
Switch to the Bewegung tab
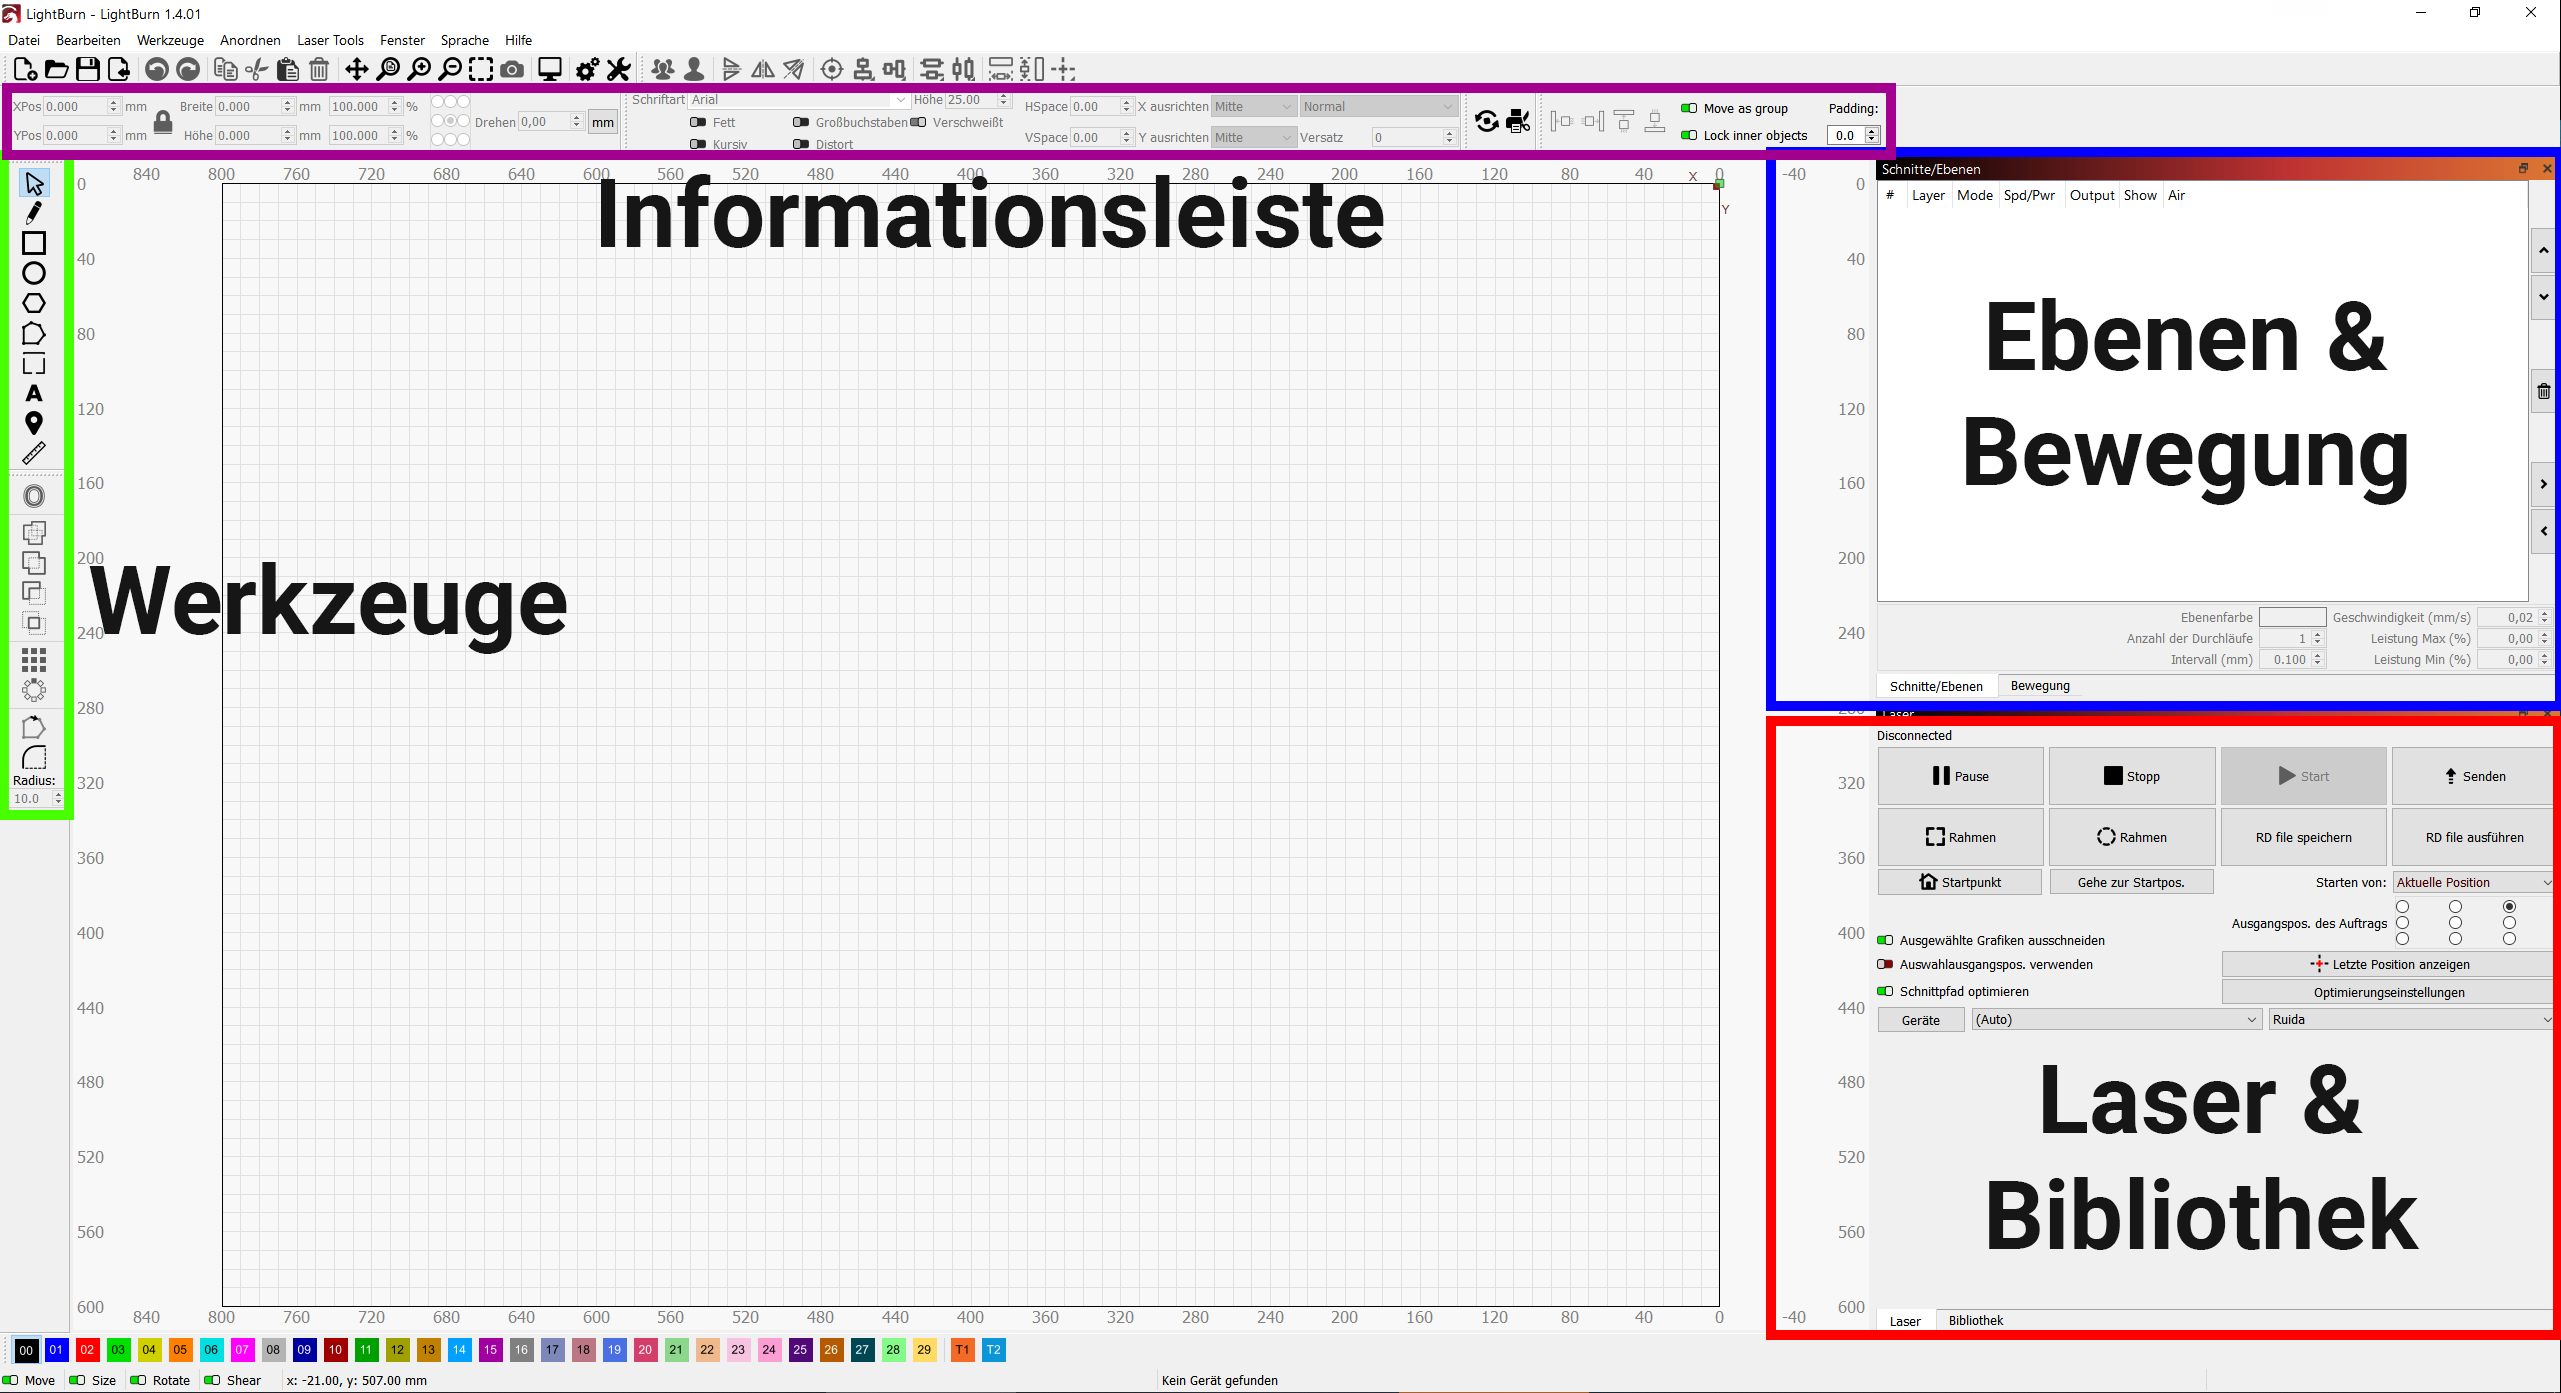[2040, 686]
